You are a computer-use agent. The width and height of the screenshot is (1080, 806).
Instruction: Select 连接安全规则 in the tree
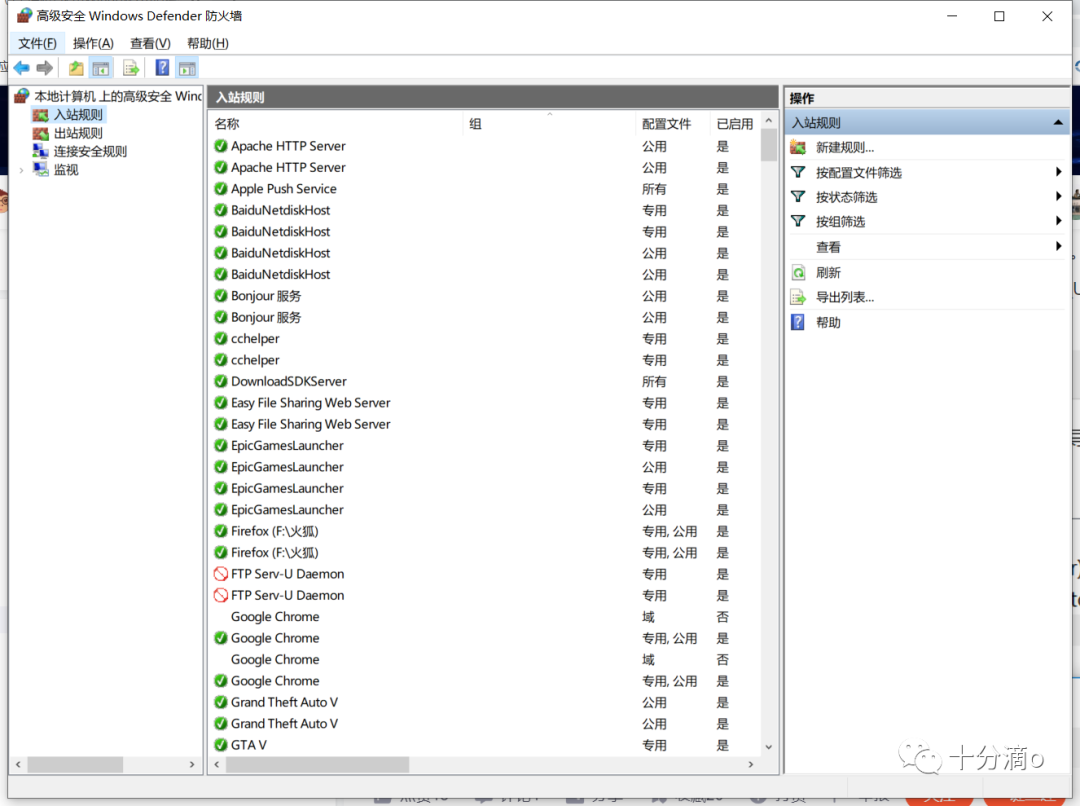point(90,152)
